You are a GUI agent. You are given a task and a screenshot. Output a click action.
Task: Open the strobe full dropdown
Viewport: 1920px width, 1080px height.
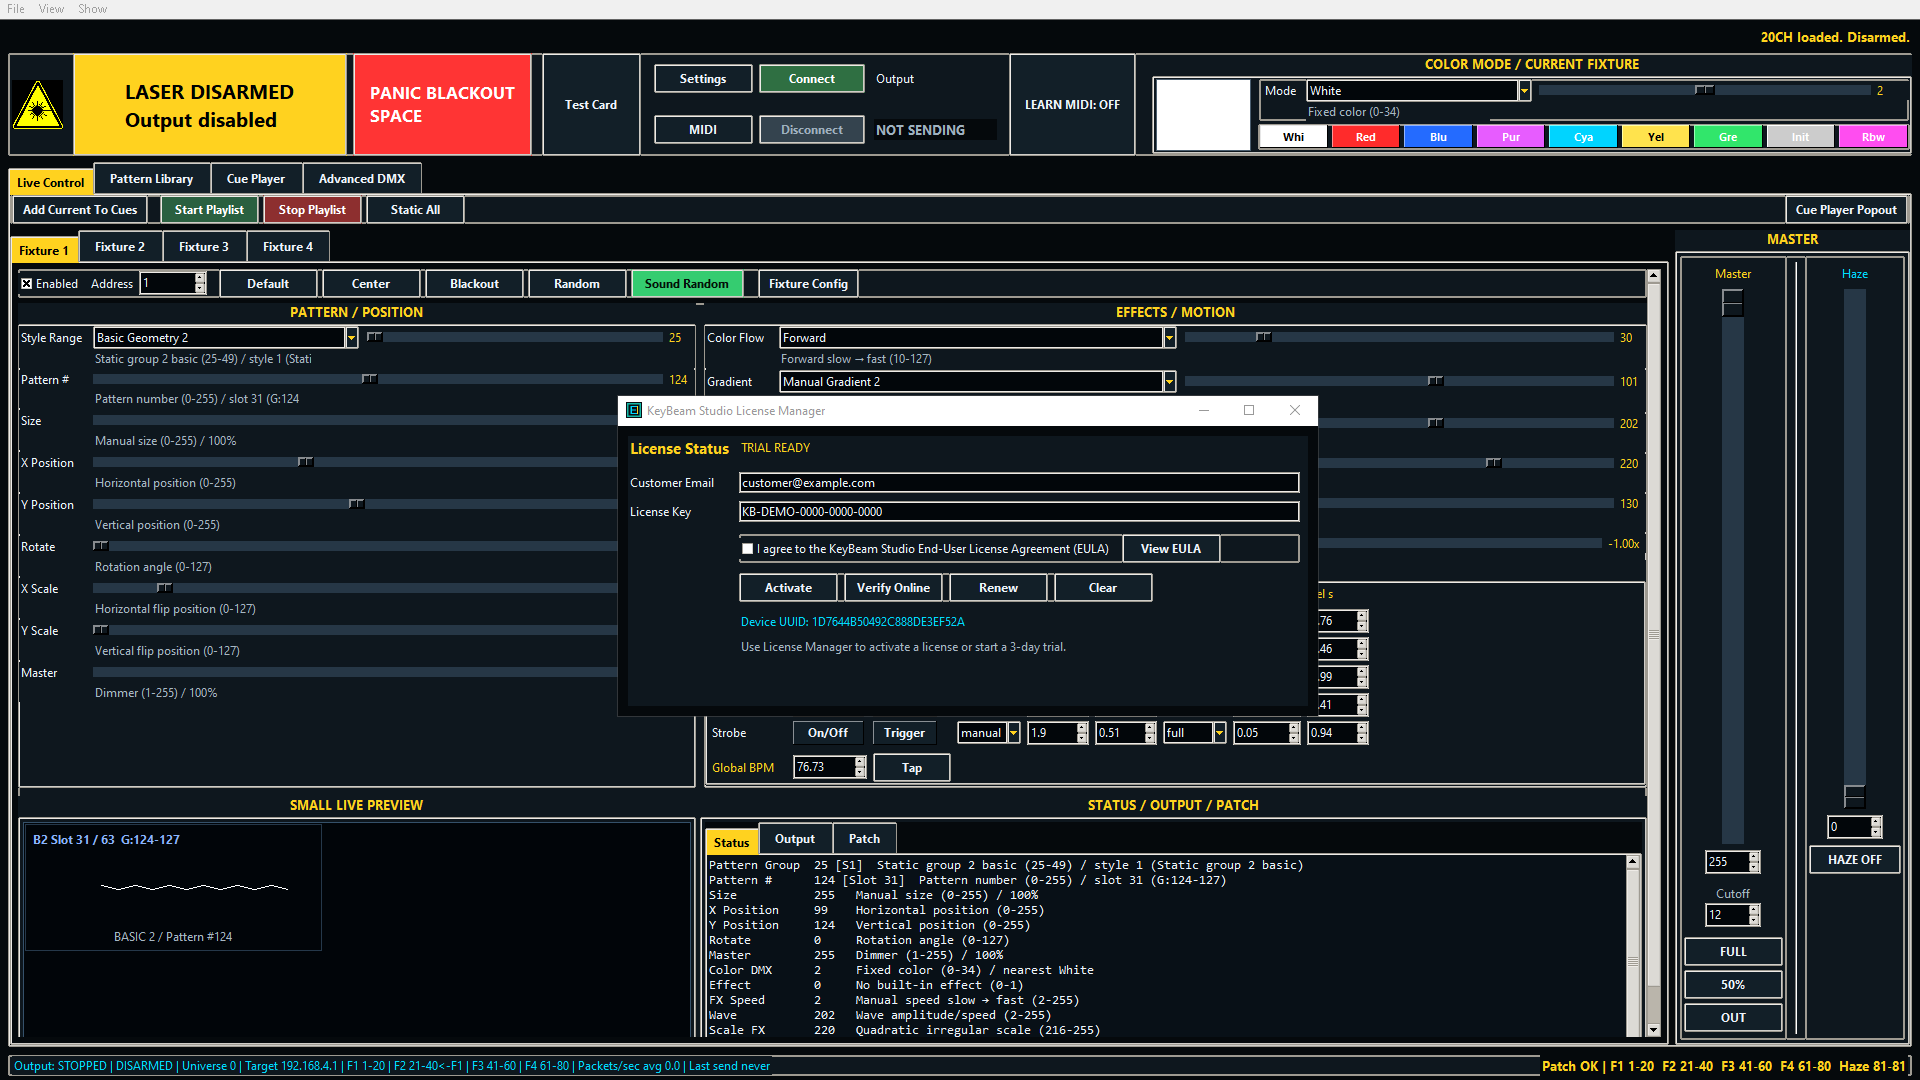(1219, 733)
